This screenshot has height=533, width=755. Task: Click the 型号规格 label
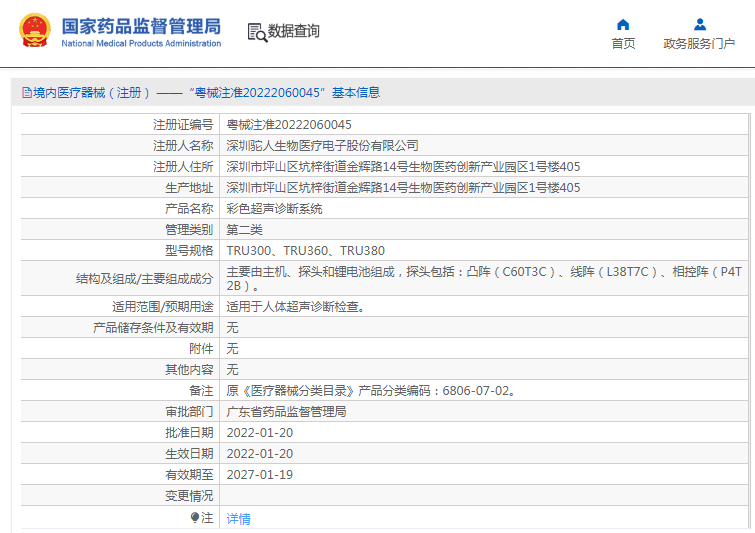pyautogui.click(x=189, y=251)
